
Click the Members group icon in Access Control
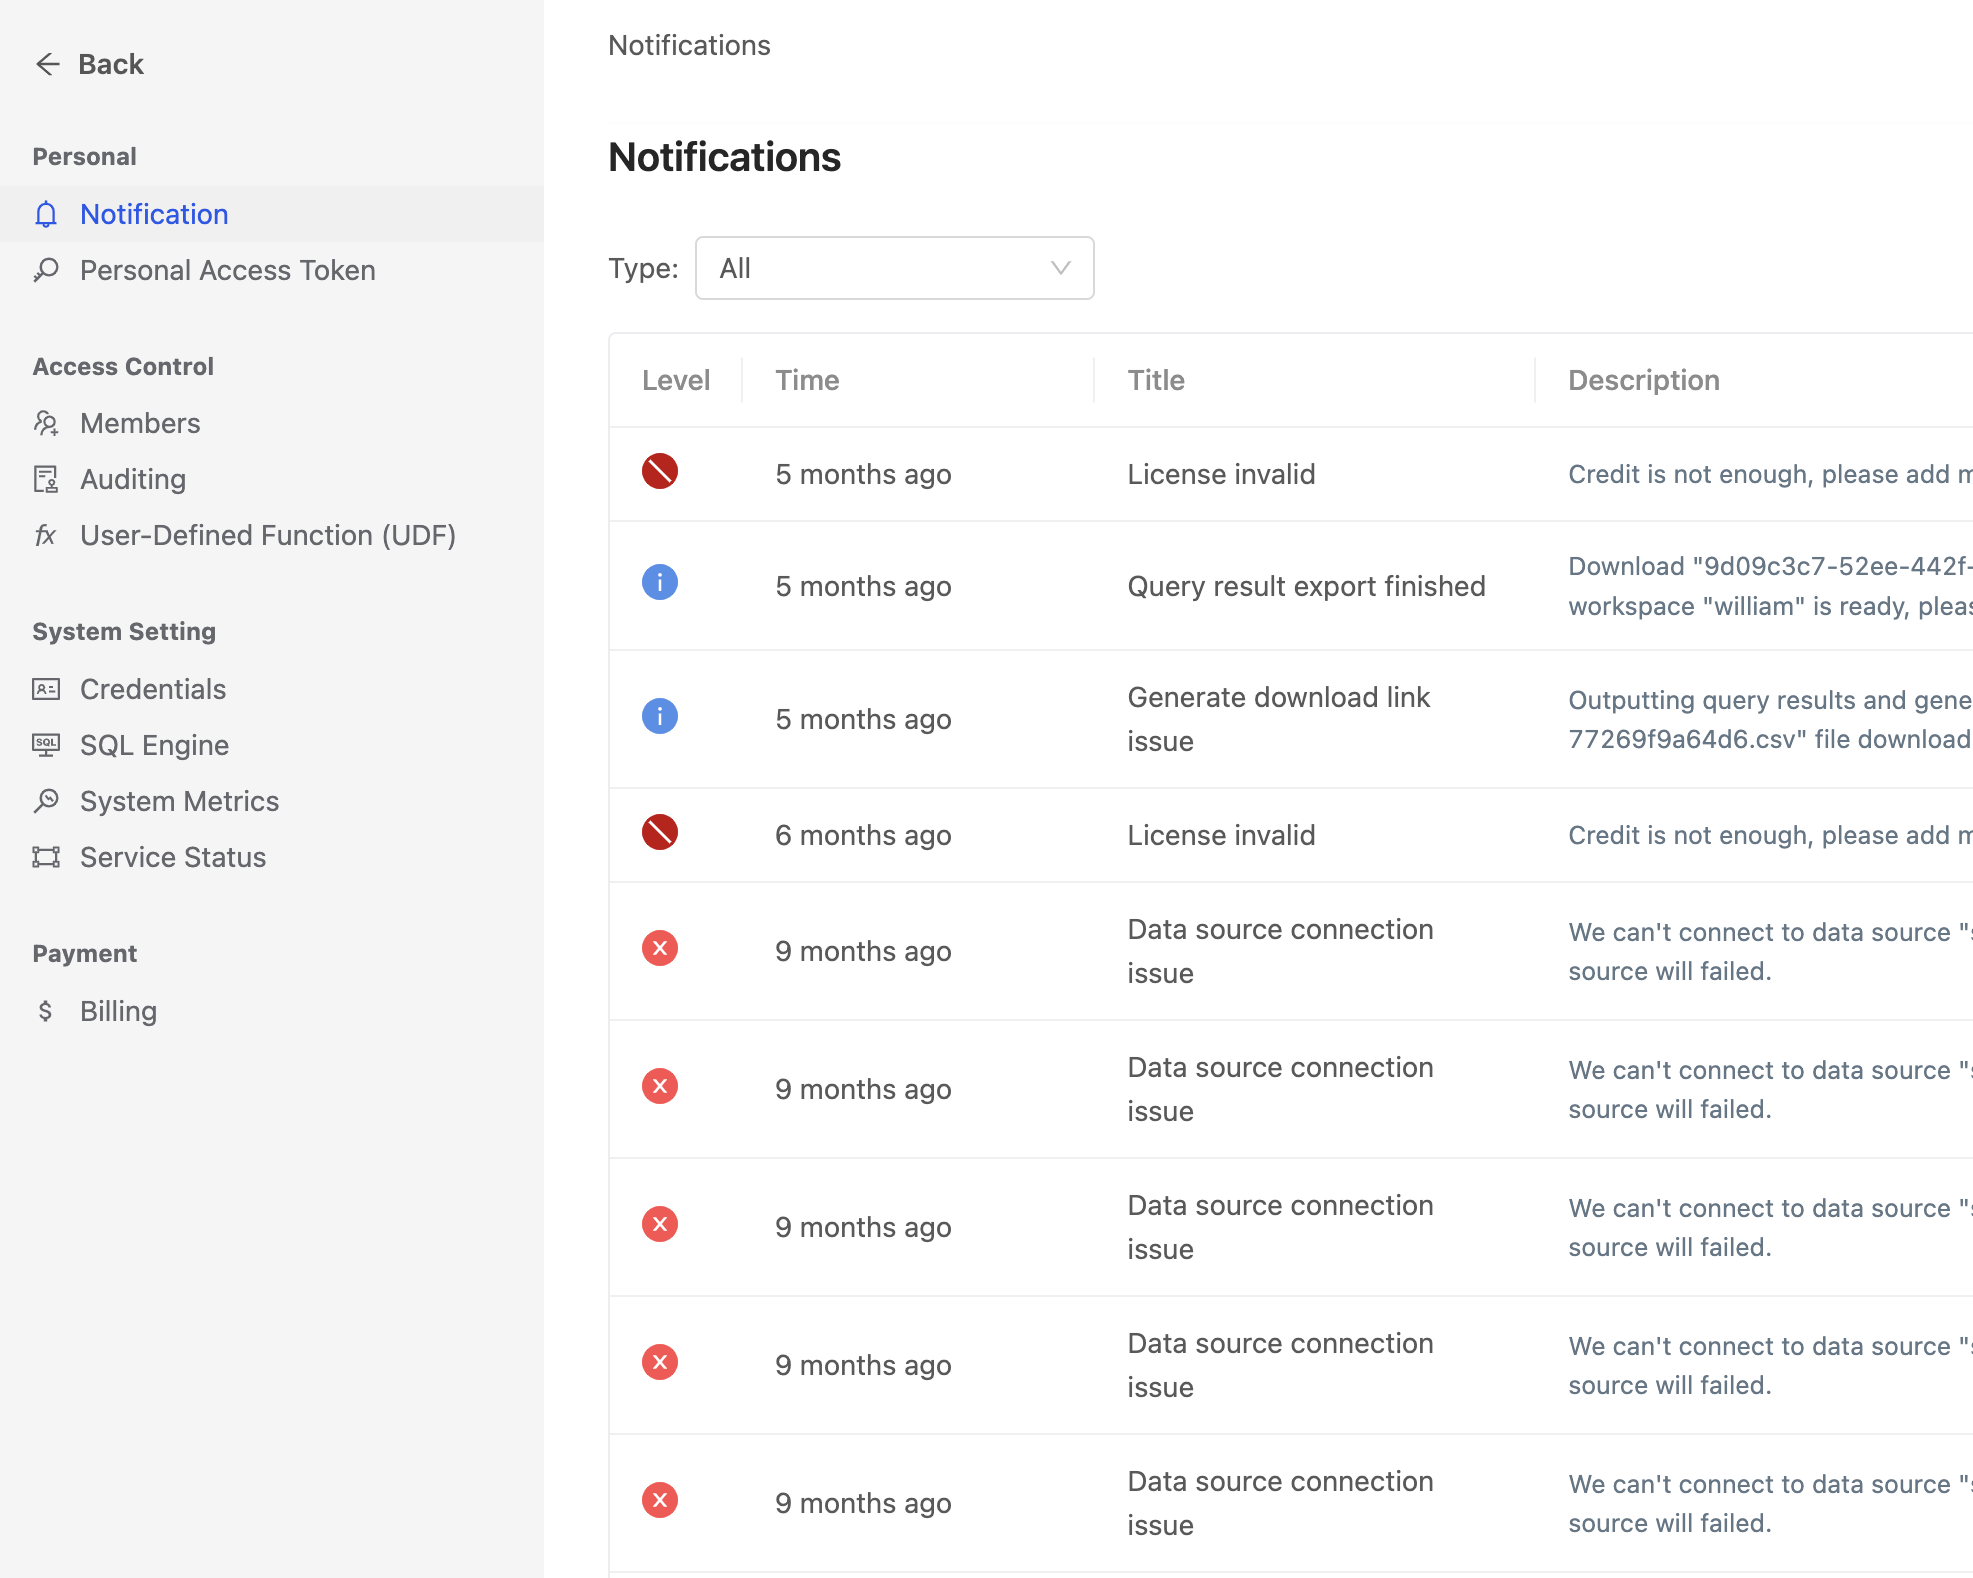point(47,422)
